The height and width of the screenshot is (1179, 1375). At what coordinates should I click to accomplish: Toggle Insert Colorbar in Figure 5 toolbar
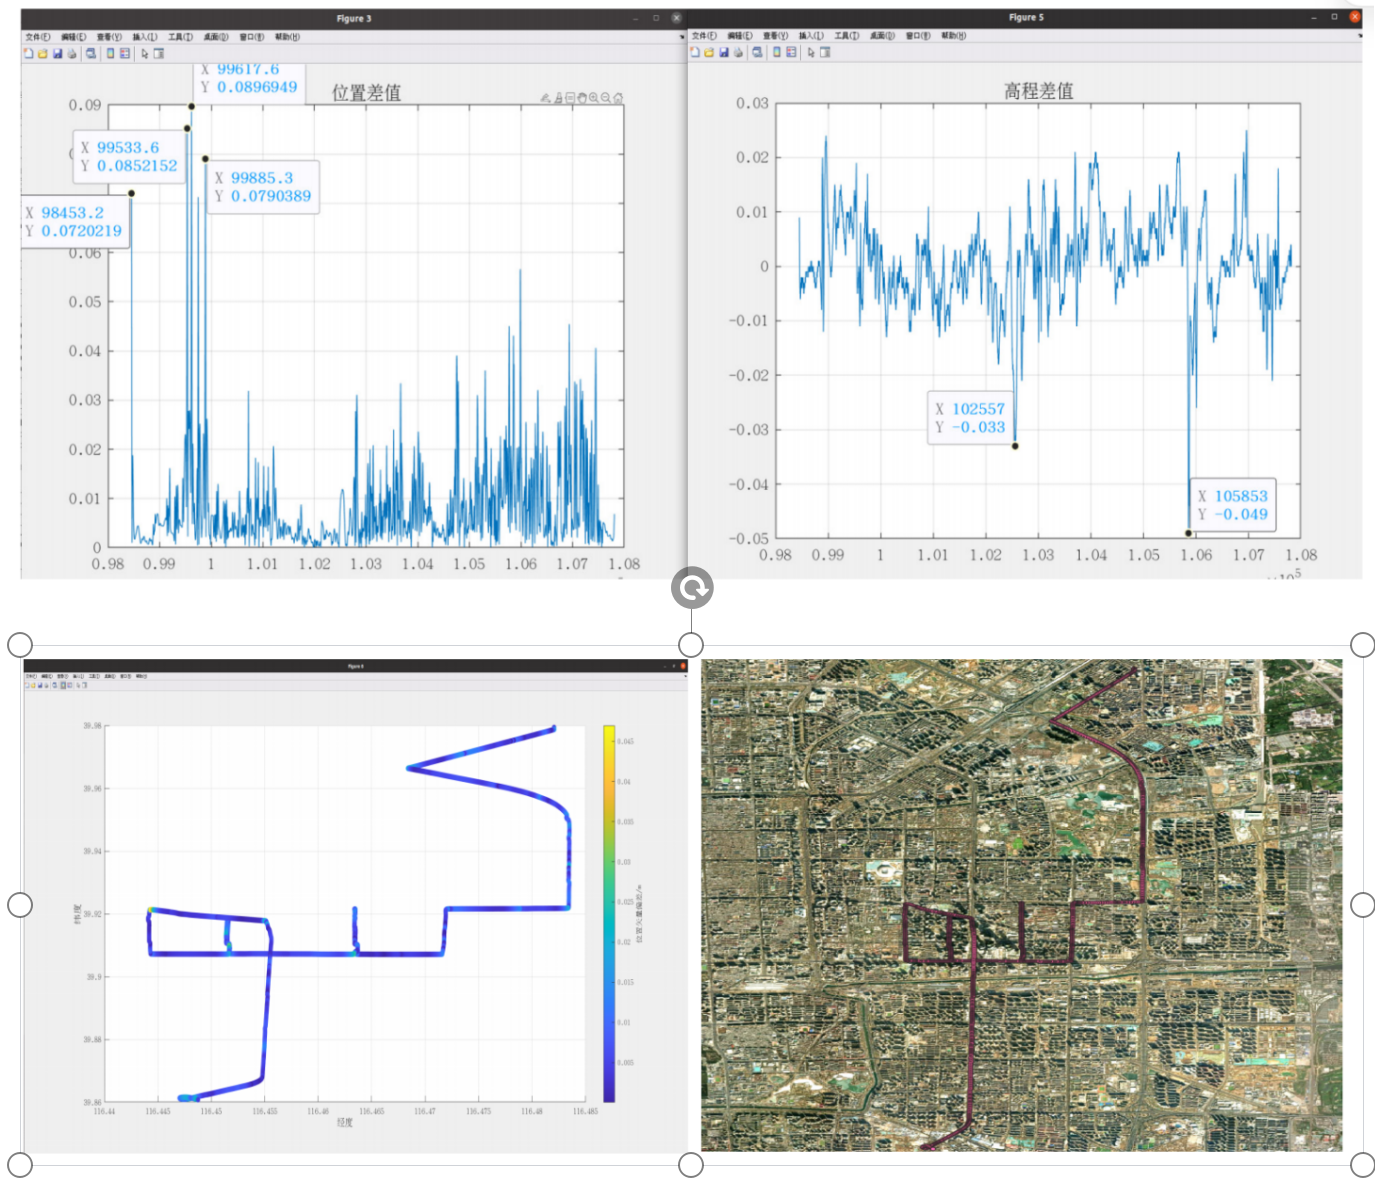(x=777, y=53)
